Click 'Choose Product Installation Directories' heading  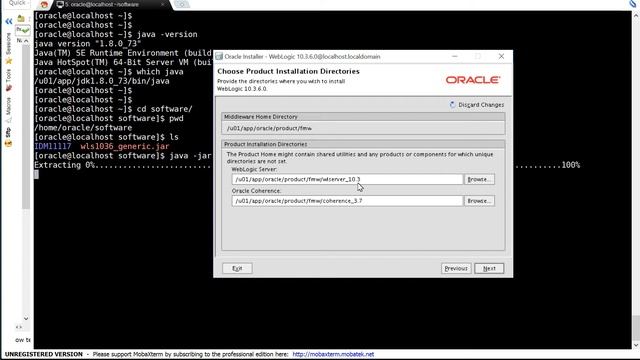click(288, 71)
